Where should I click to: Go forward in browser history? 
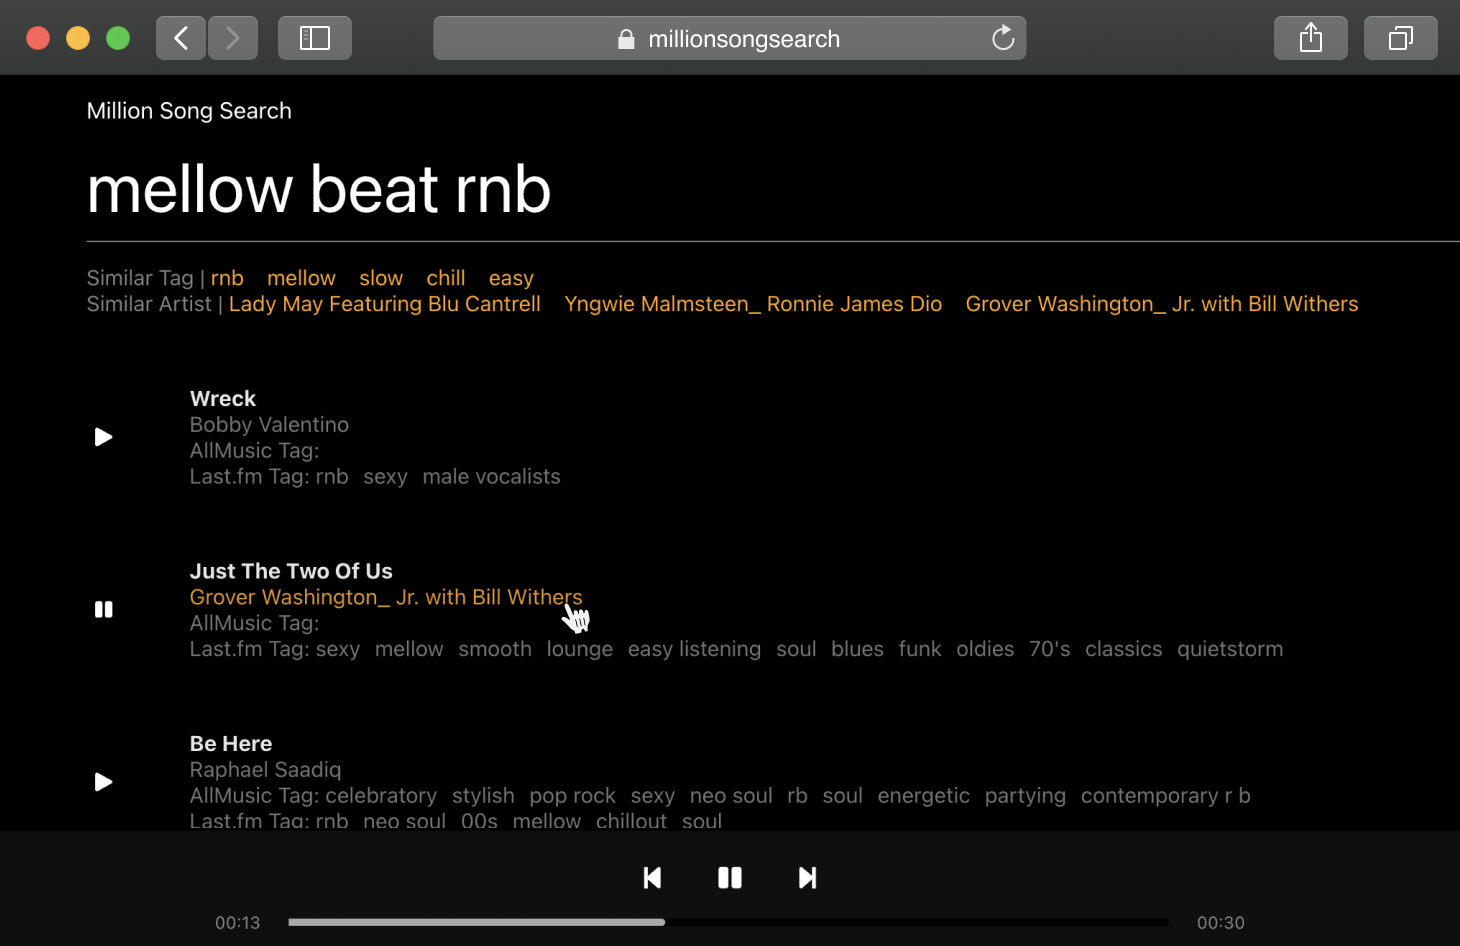tap(233, 38)
